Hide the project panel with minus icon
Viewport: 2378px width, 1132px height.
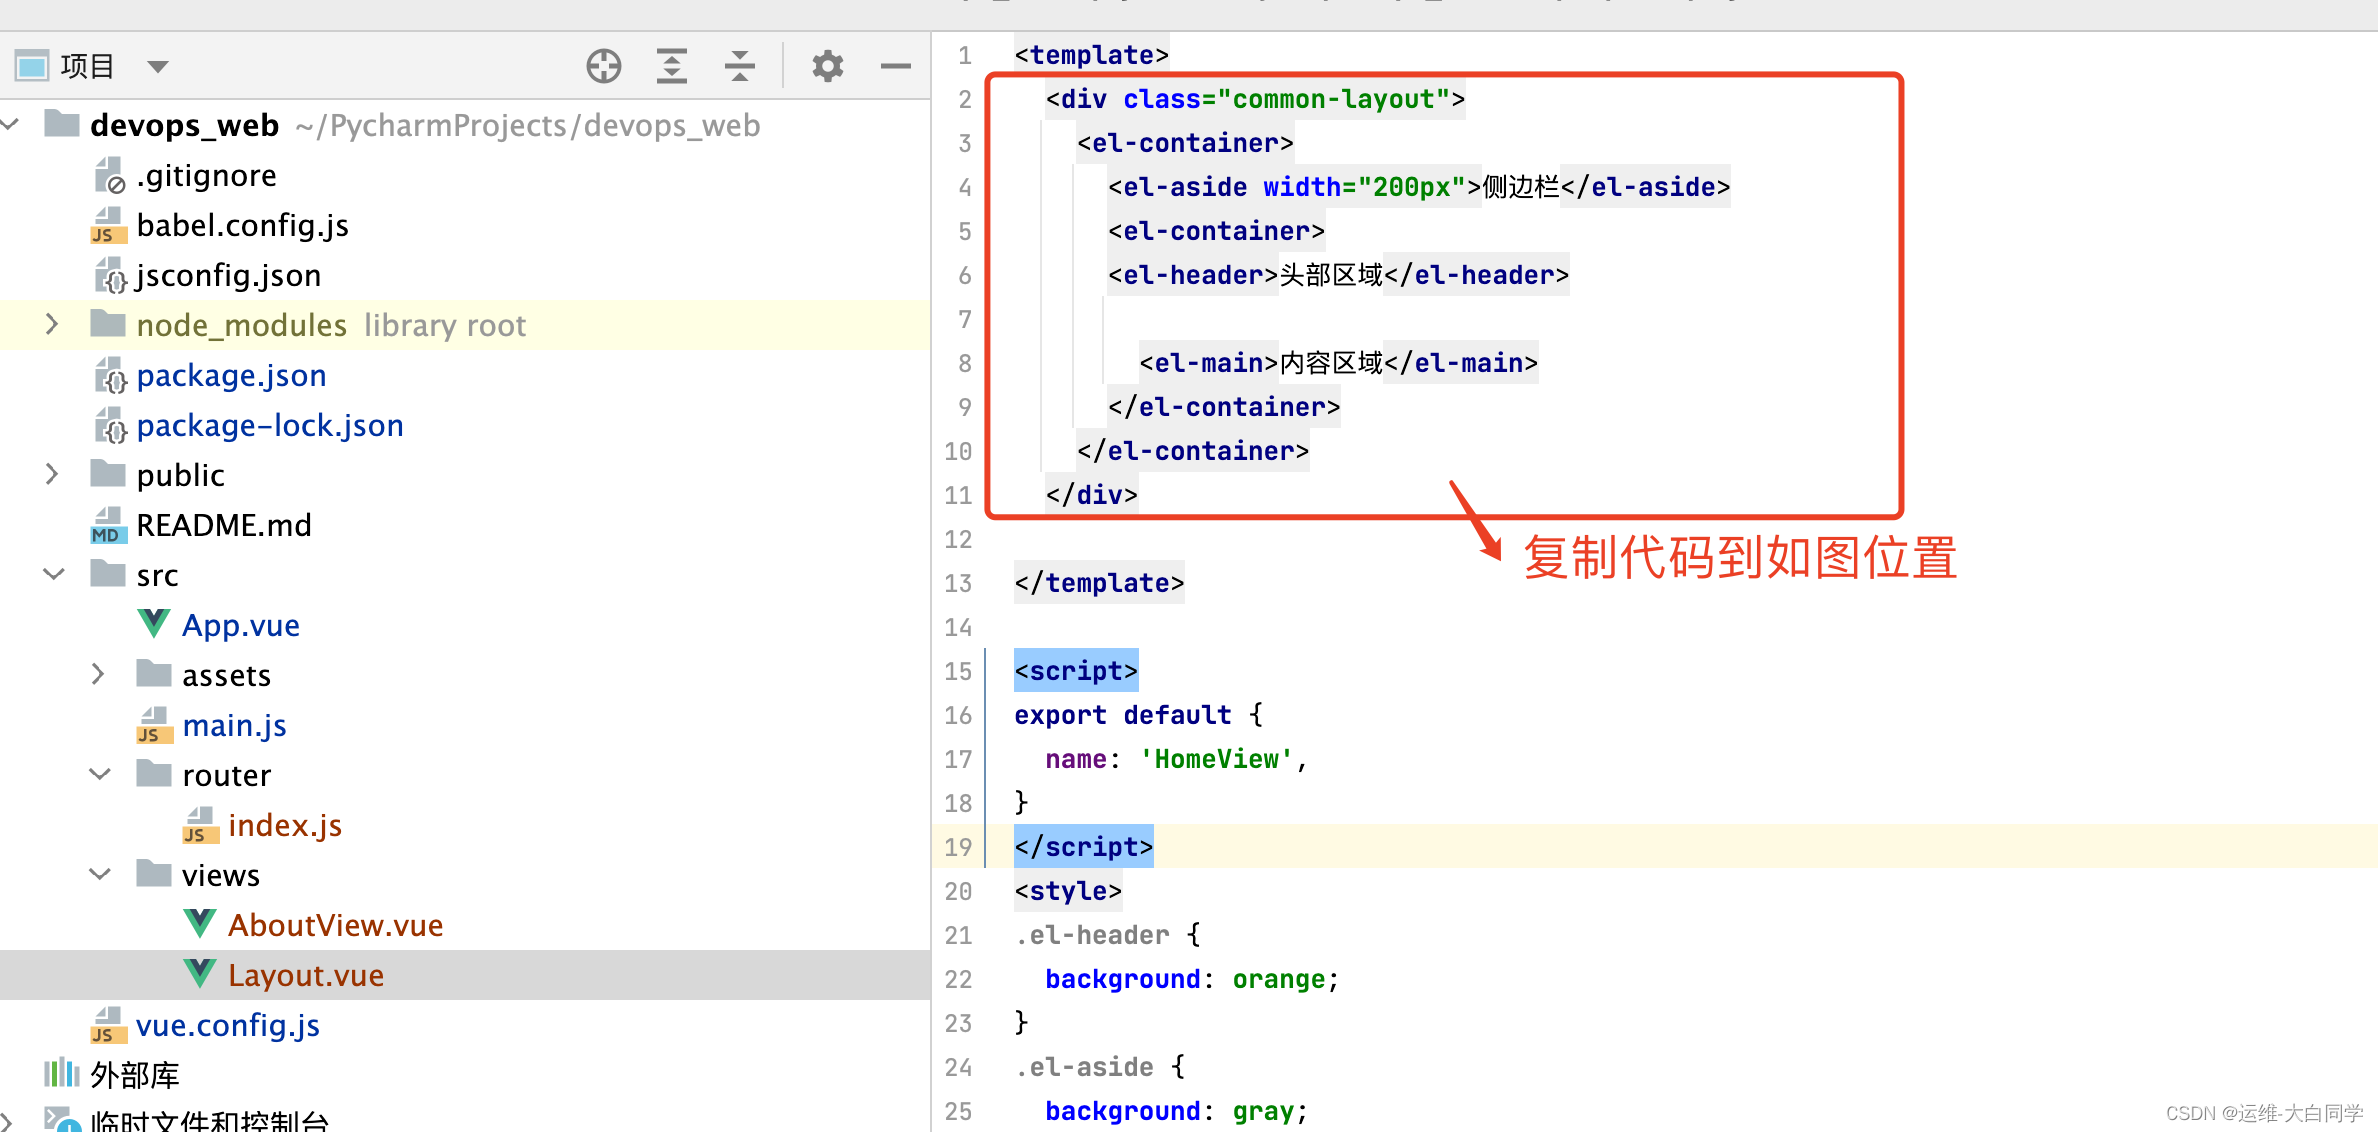[x=895, y=66]
